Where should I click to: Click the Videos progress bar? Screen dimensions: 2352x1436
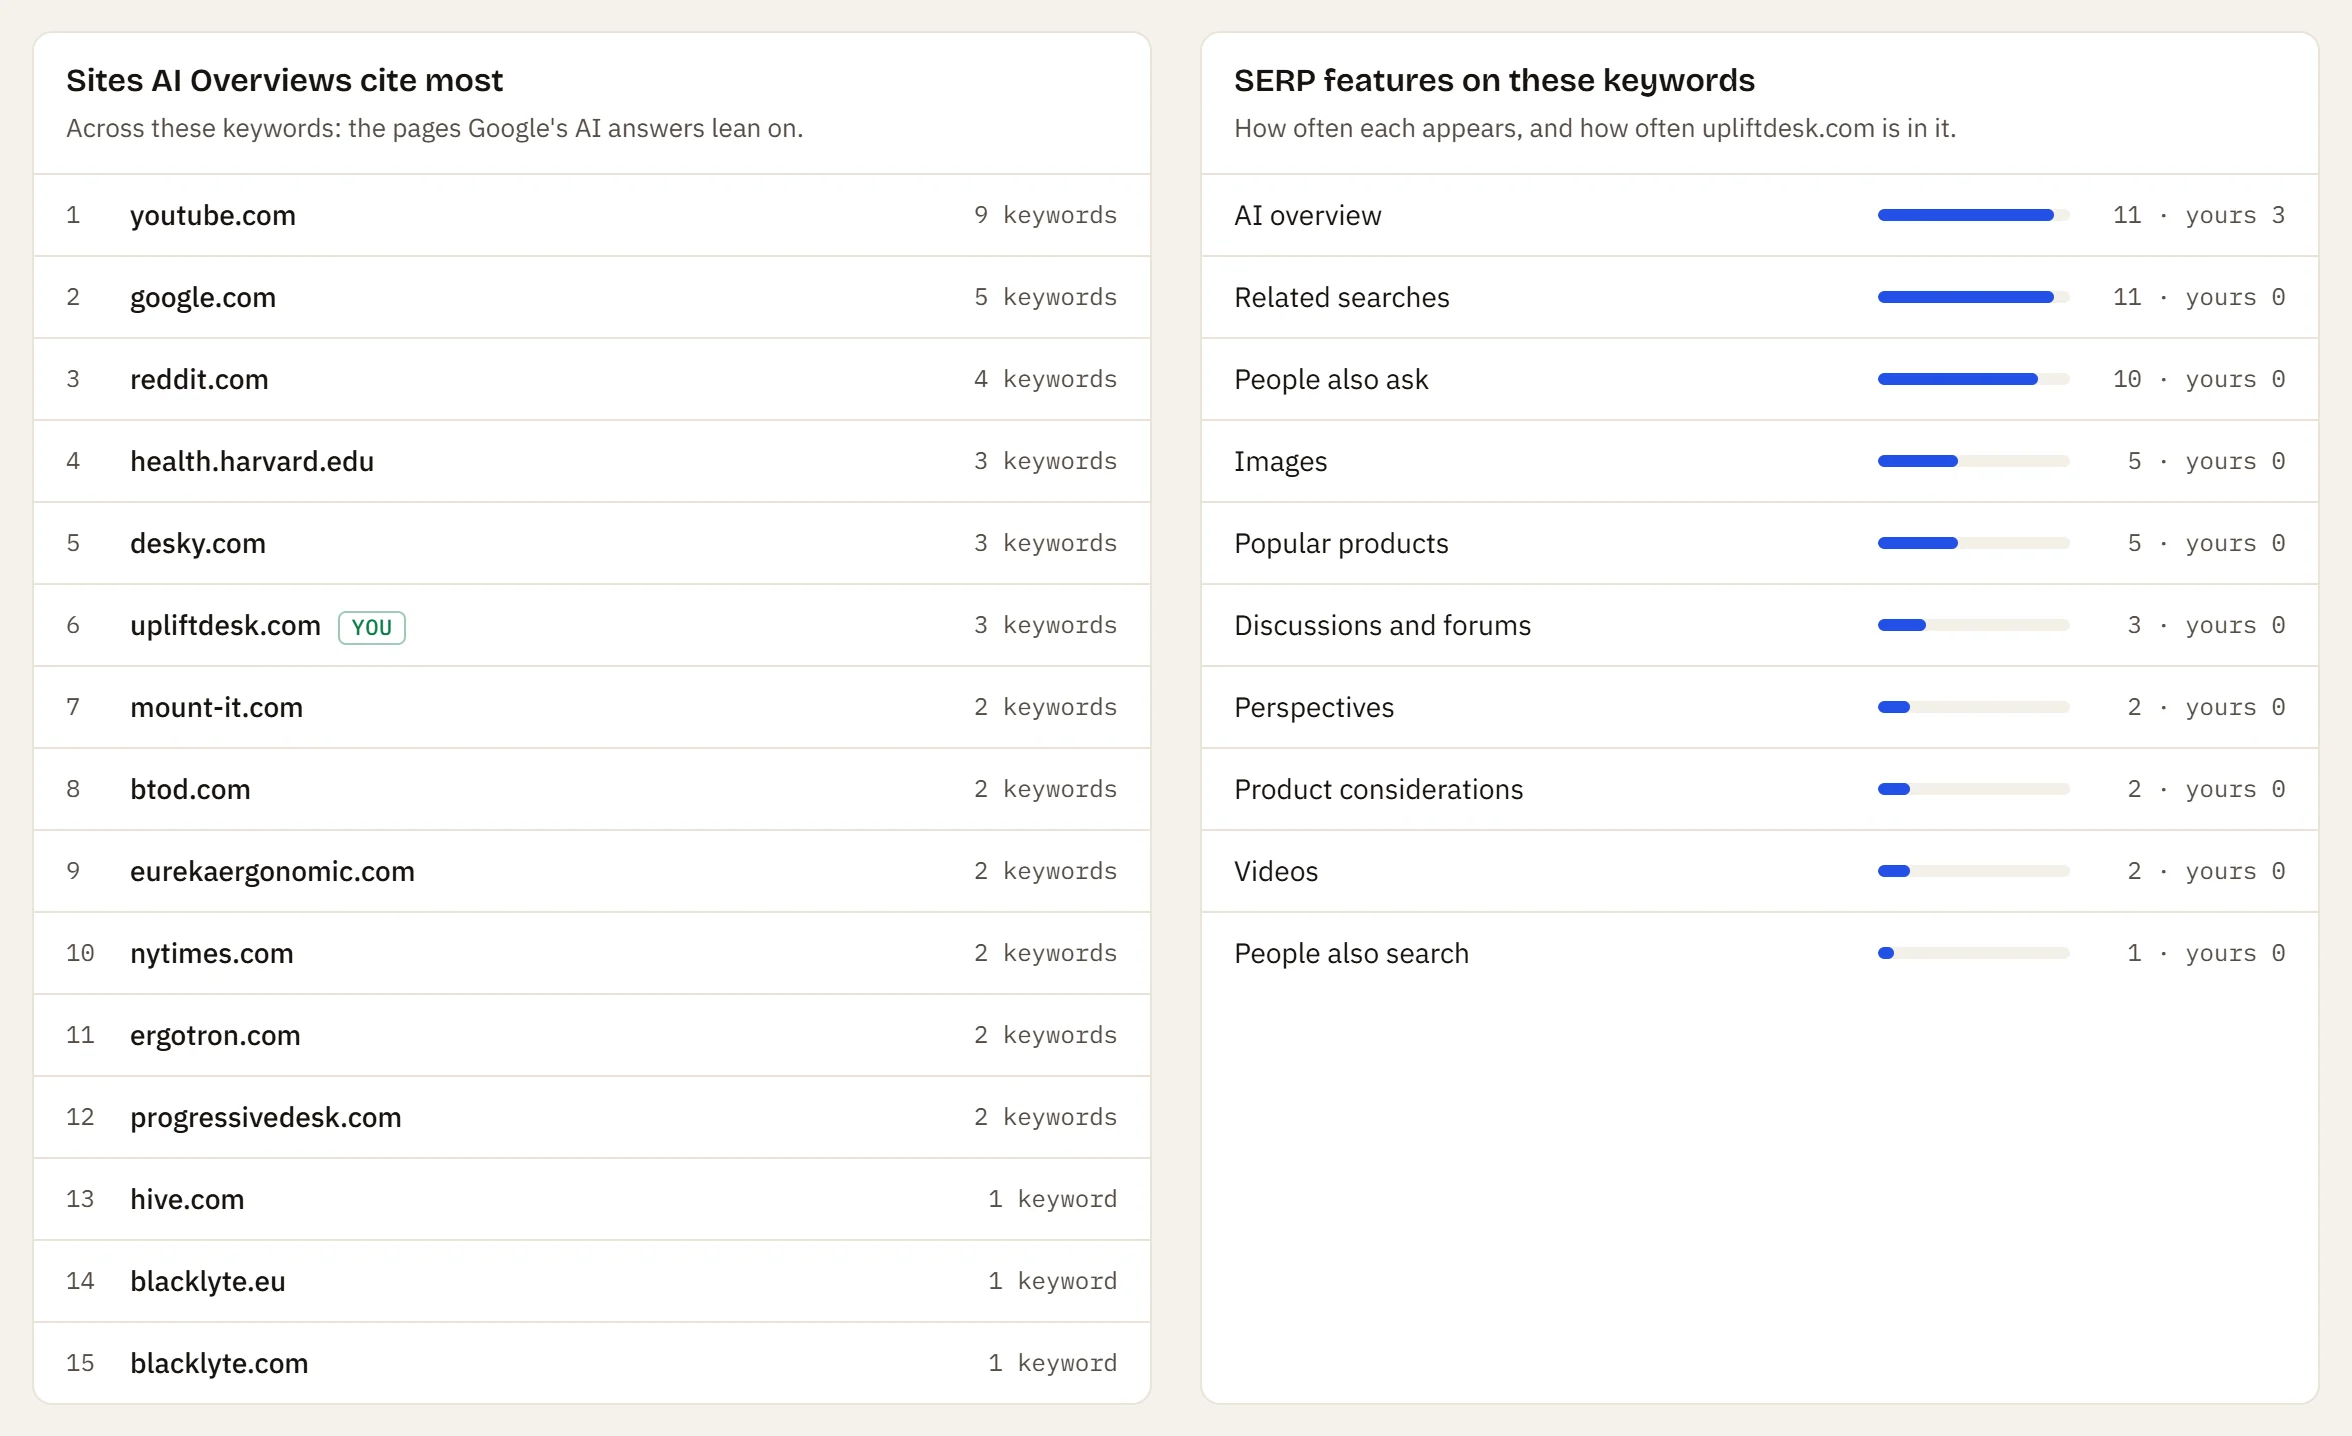tap(1973, 871)
